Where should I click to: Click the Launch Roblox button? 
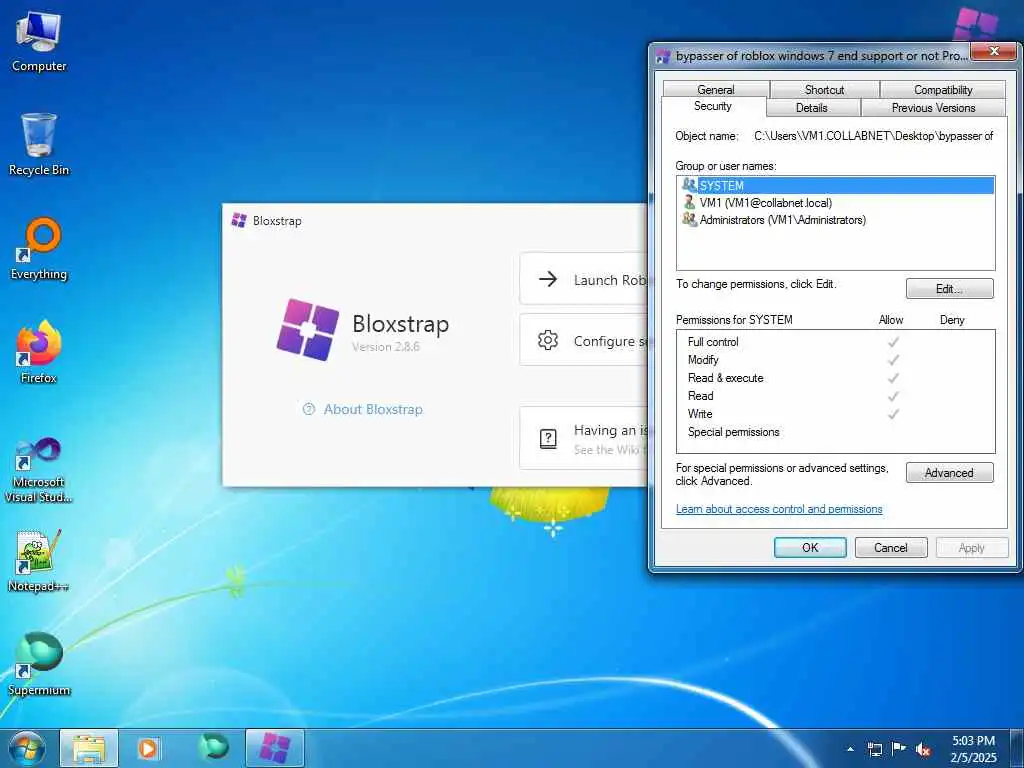tap(584, 279)
